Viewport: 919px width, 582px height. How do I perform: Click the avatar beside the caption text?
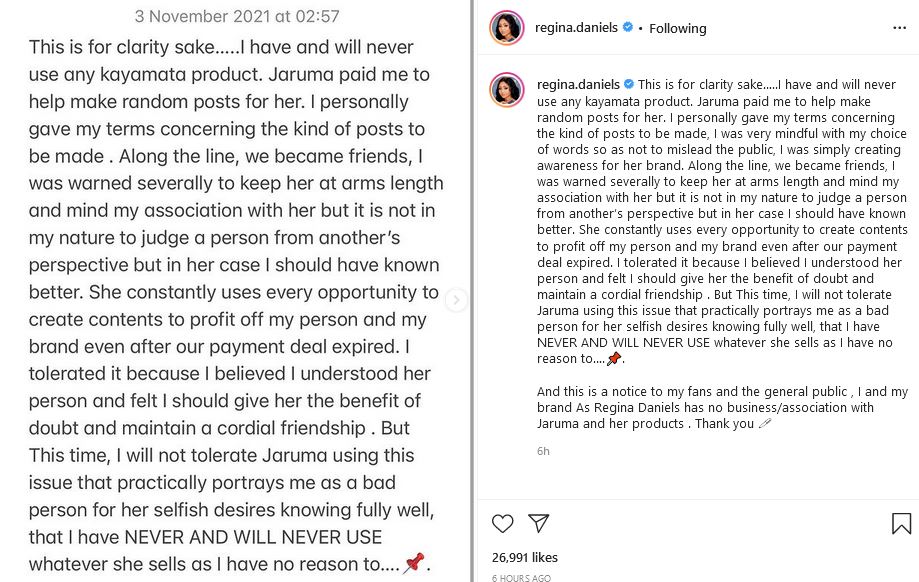(x=506, y=89)
